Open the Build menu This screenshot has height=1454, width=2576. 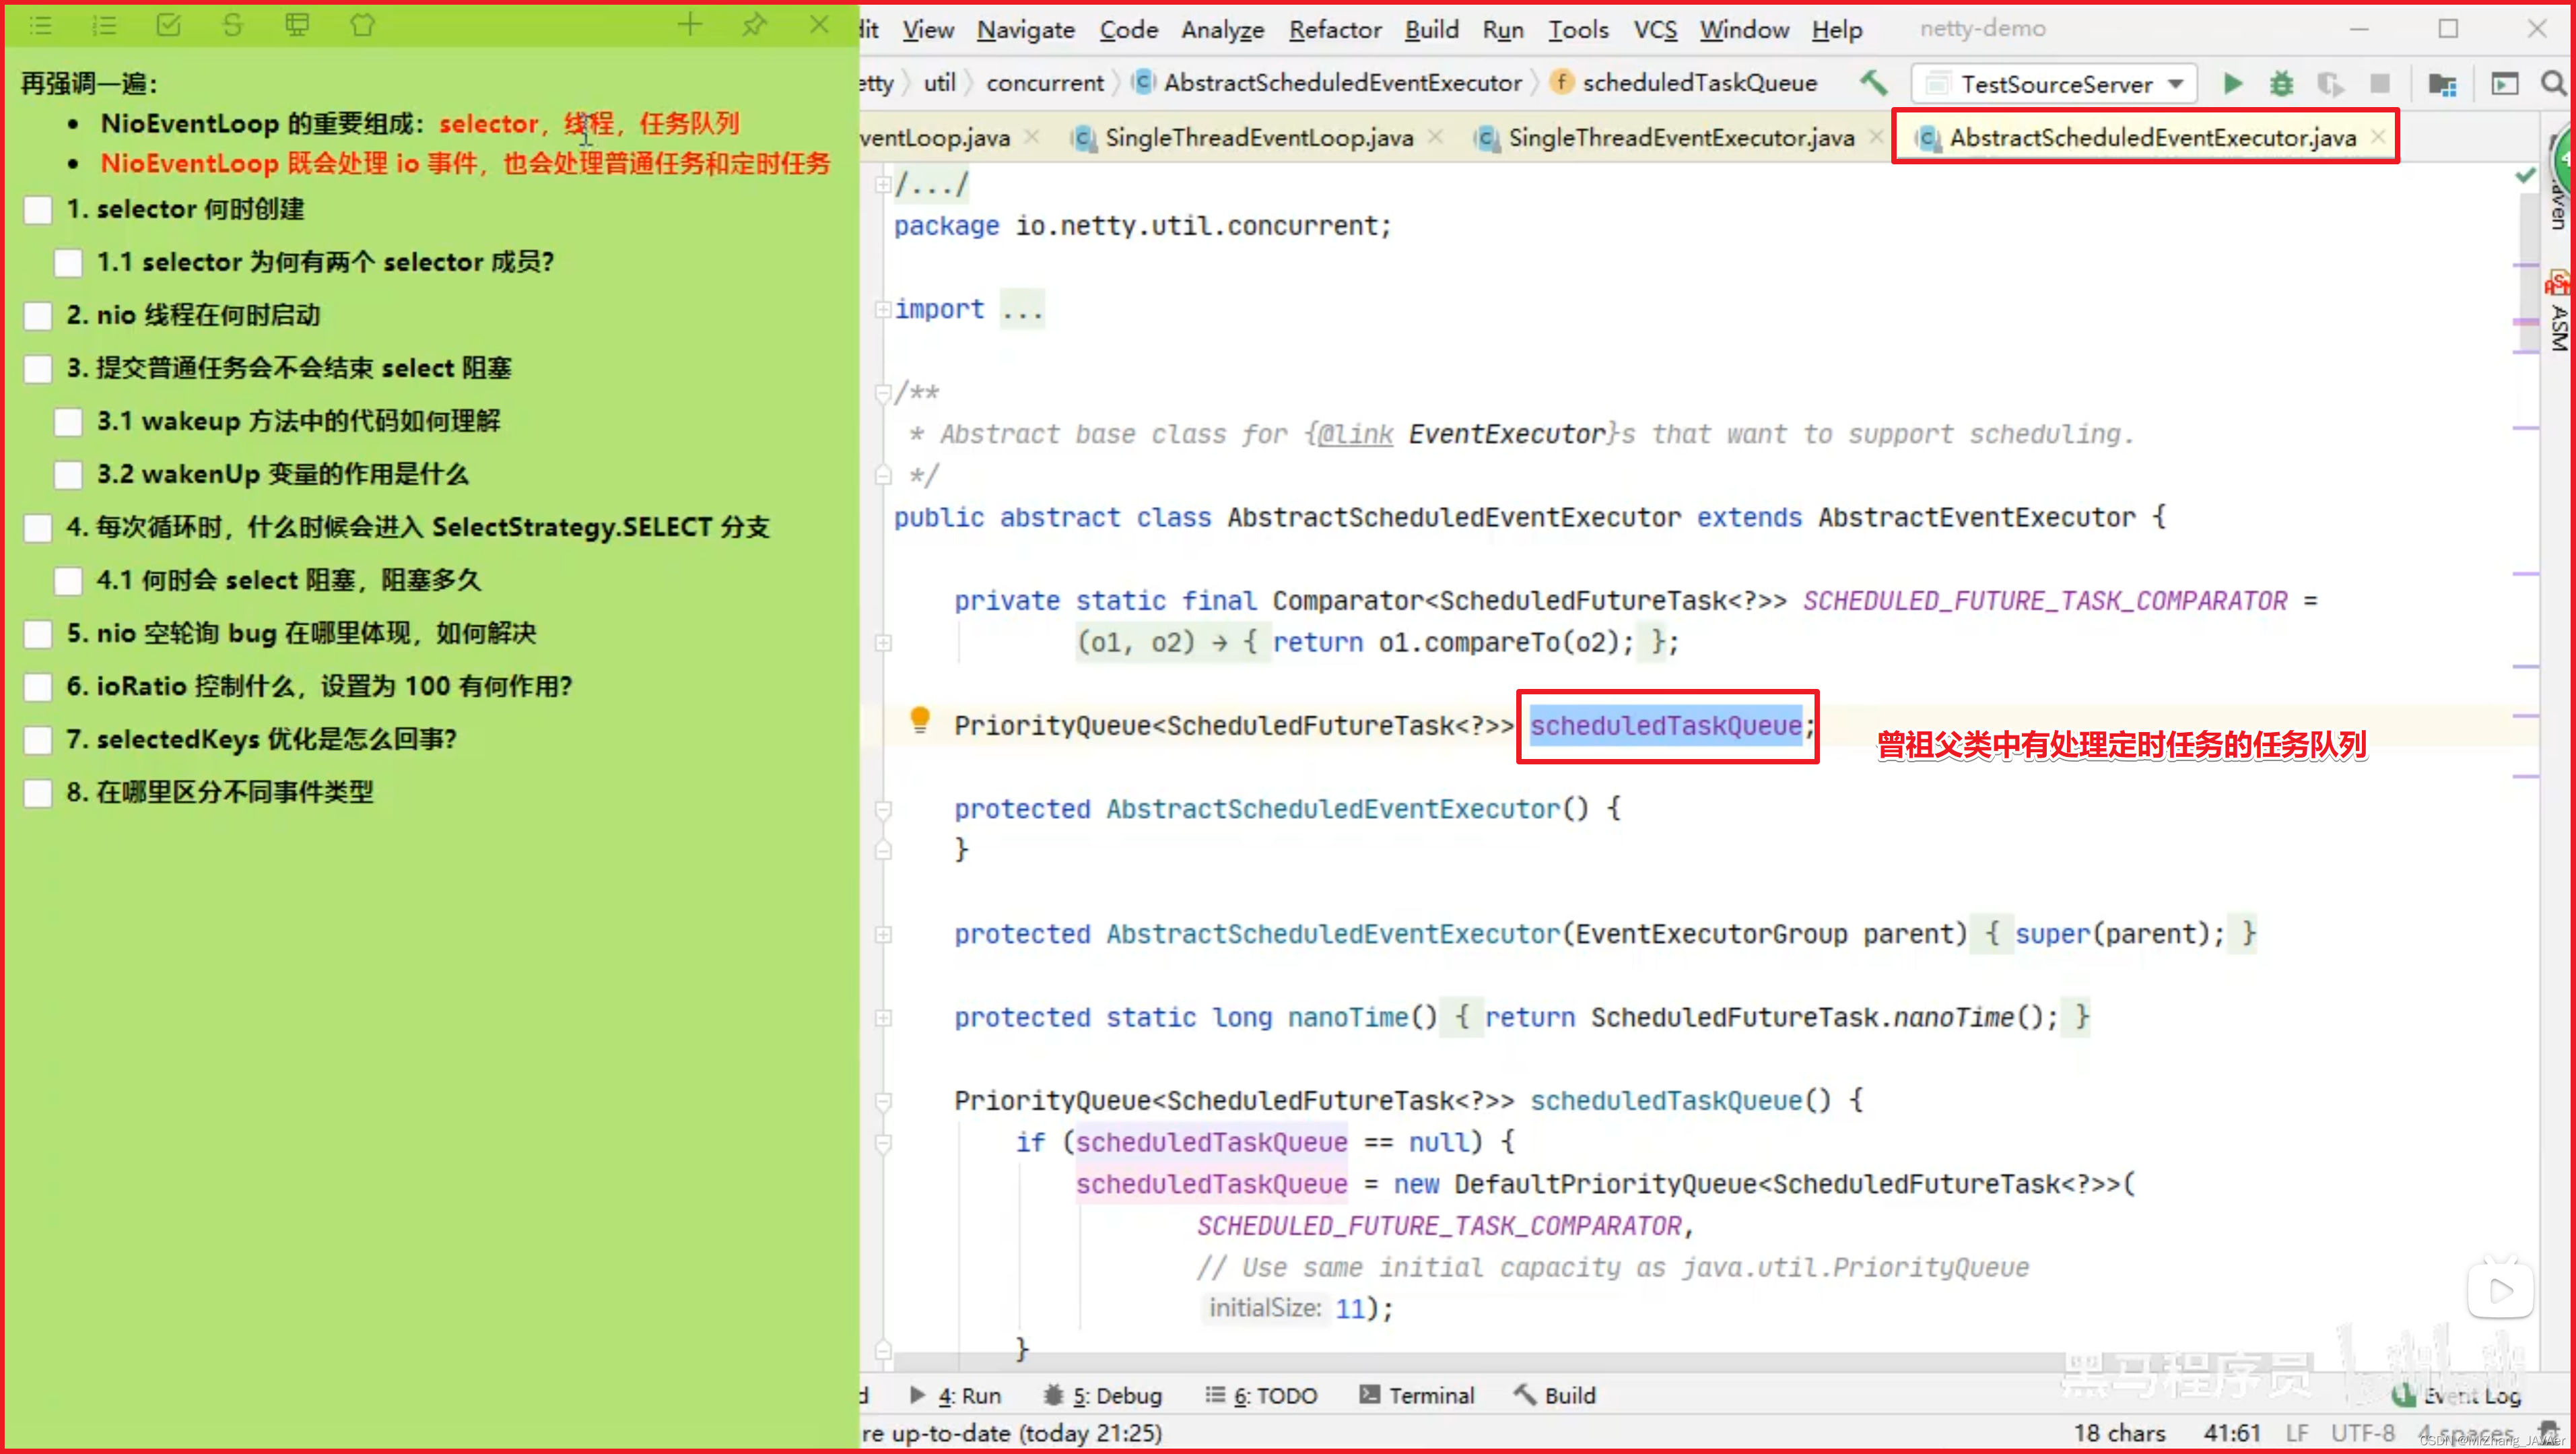click(1431, 30)
